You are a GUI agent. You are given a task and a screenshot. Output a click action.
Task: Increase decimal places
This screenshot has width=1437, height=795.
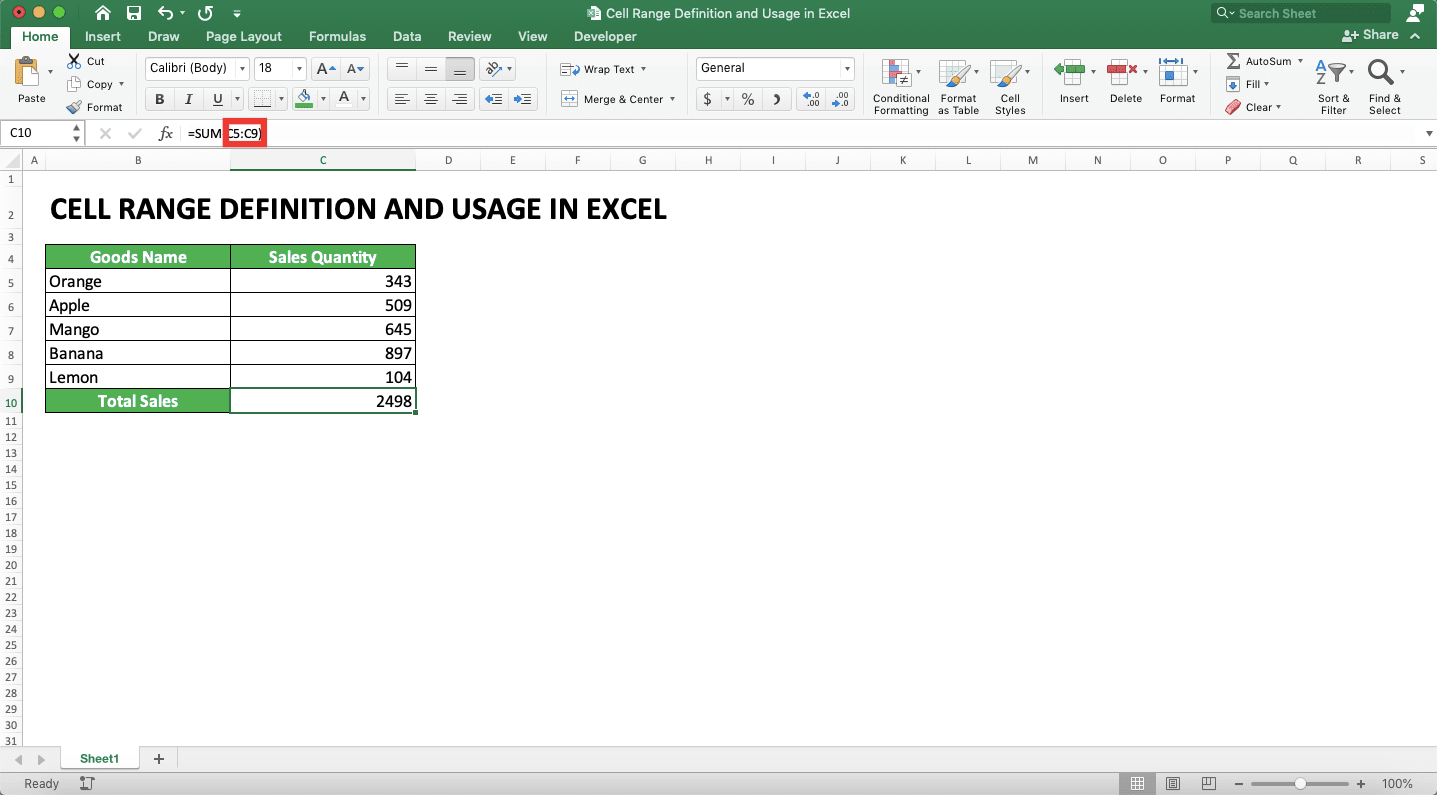click(x=812, y=99)
